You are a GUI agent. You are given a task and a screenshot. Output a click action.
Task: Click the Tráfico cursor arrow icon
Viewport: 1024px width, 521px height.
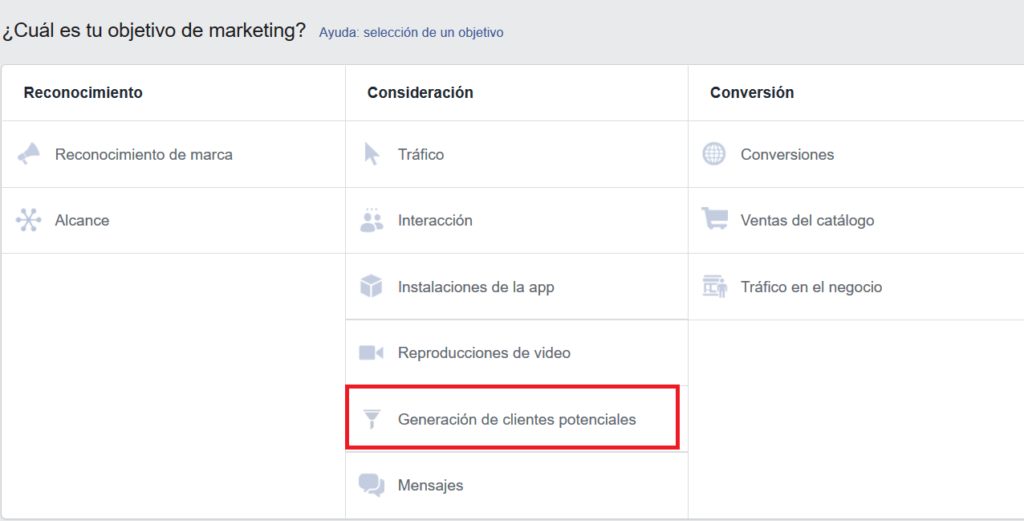[x=372, y=154]
